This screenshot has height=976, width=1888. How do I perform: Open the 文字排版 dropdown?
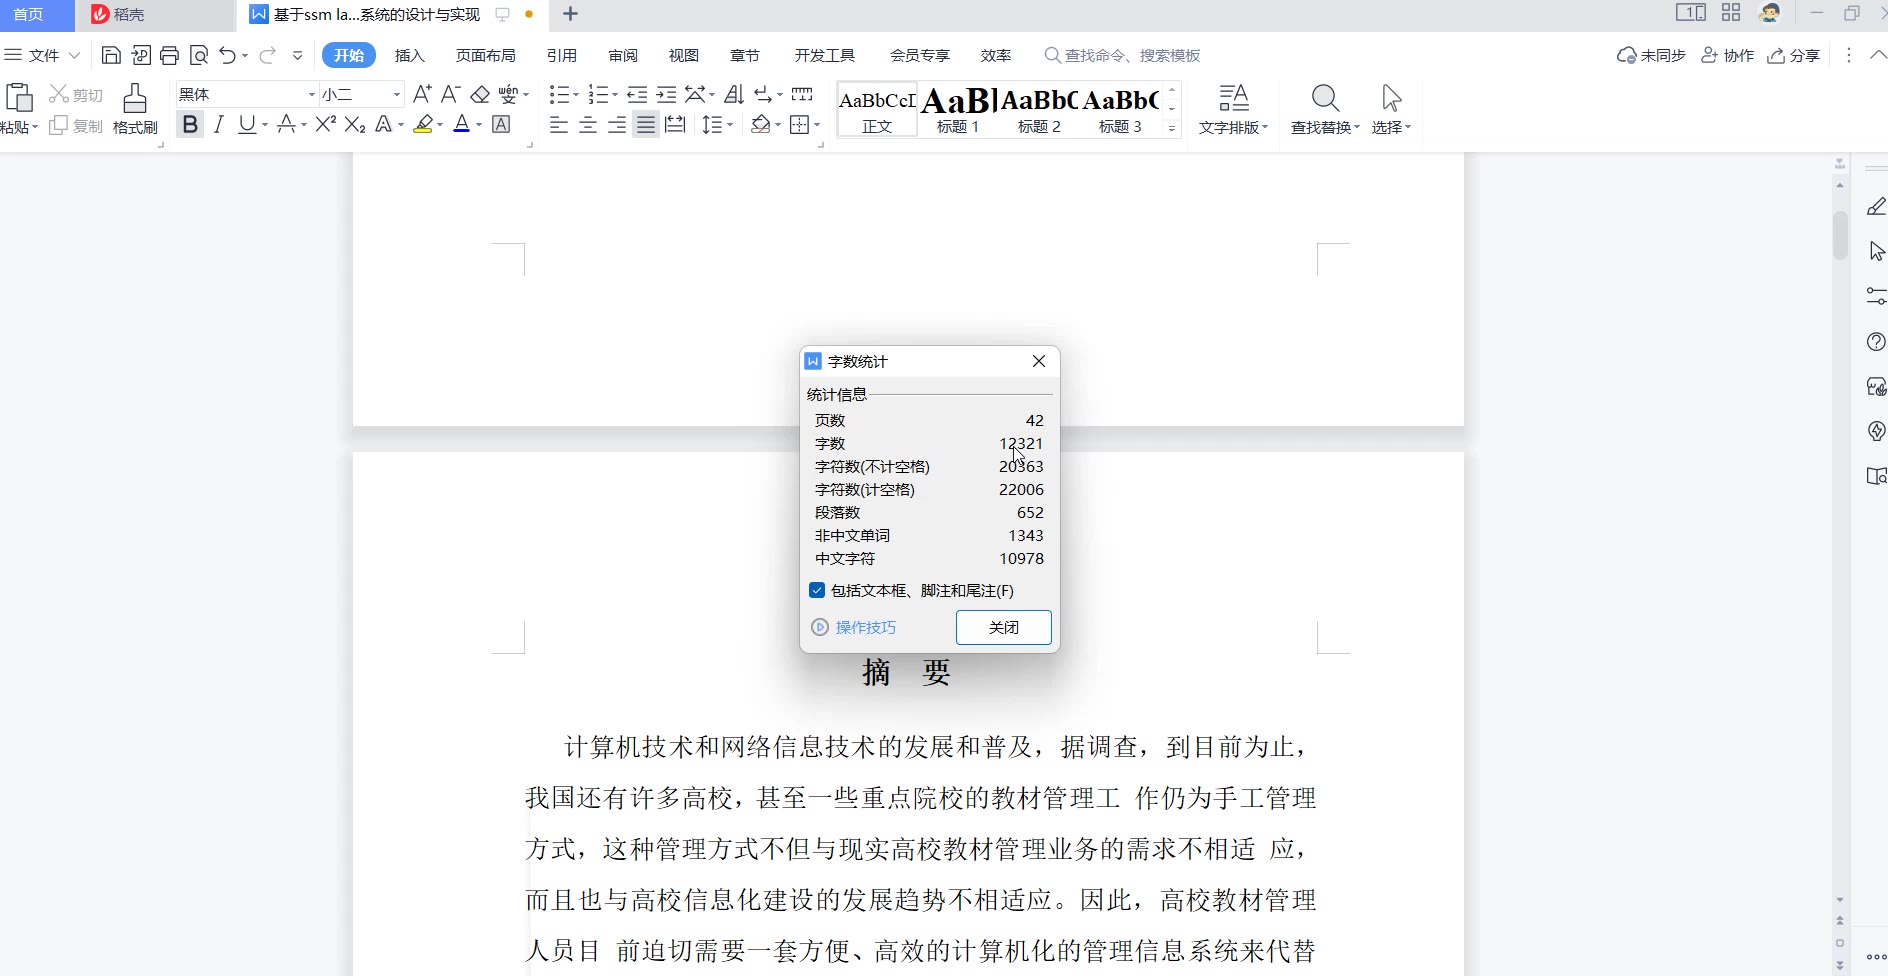pyautogui.click(x=1233, y=127)
